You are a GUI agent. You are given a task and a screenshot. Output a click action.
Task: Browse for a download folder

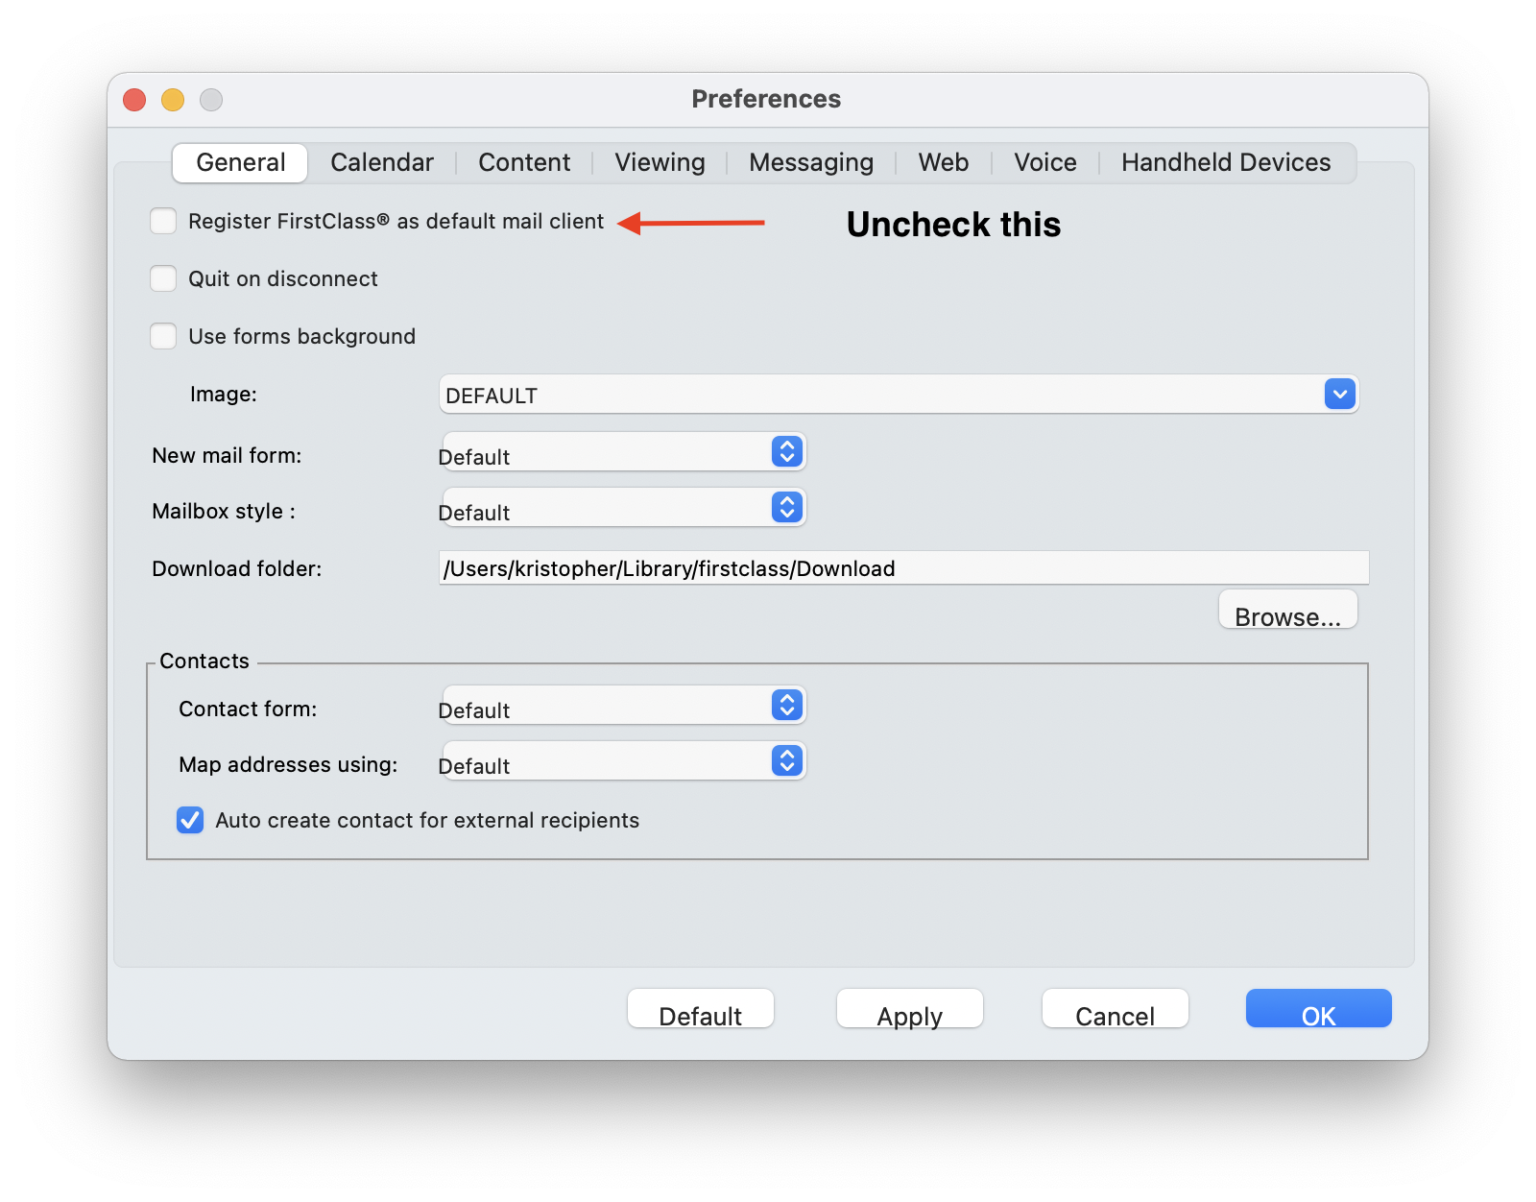point(1287,610)
